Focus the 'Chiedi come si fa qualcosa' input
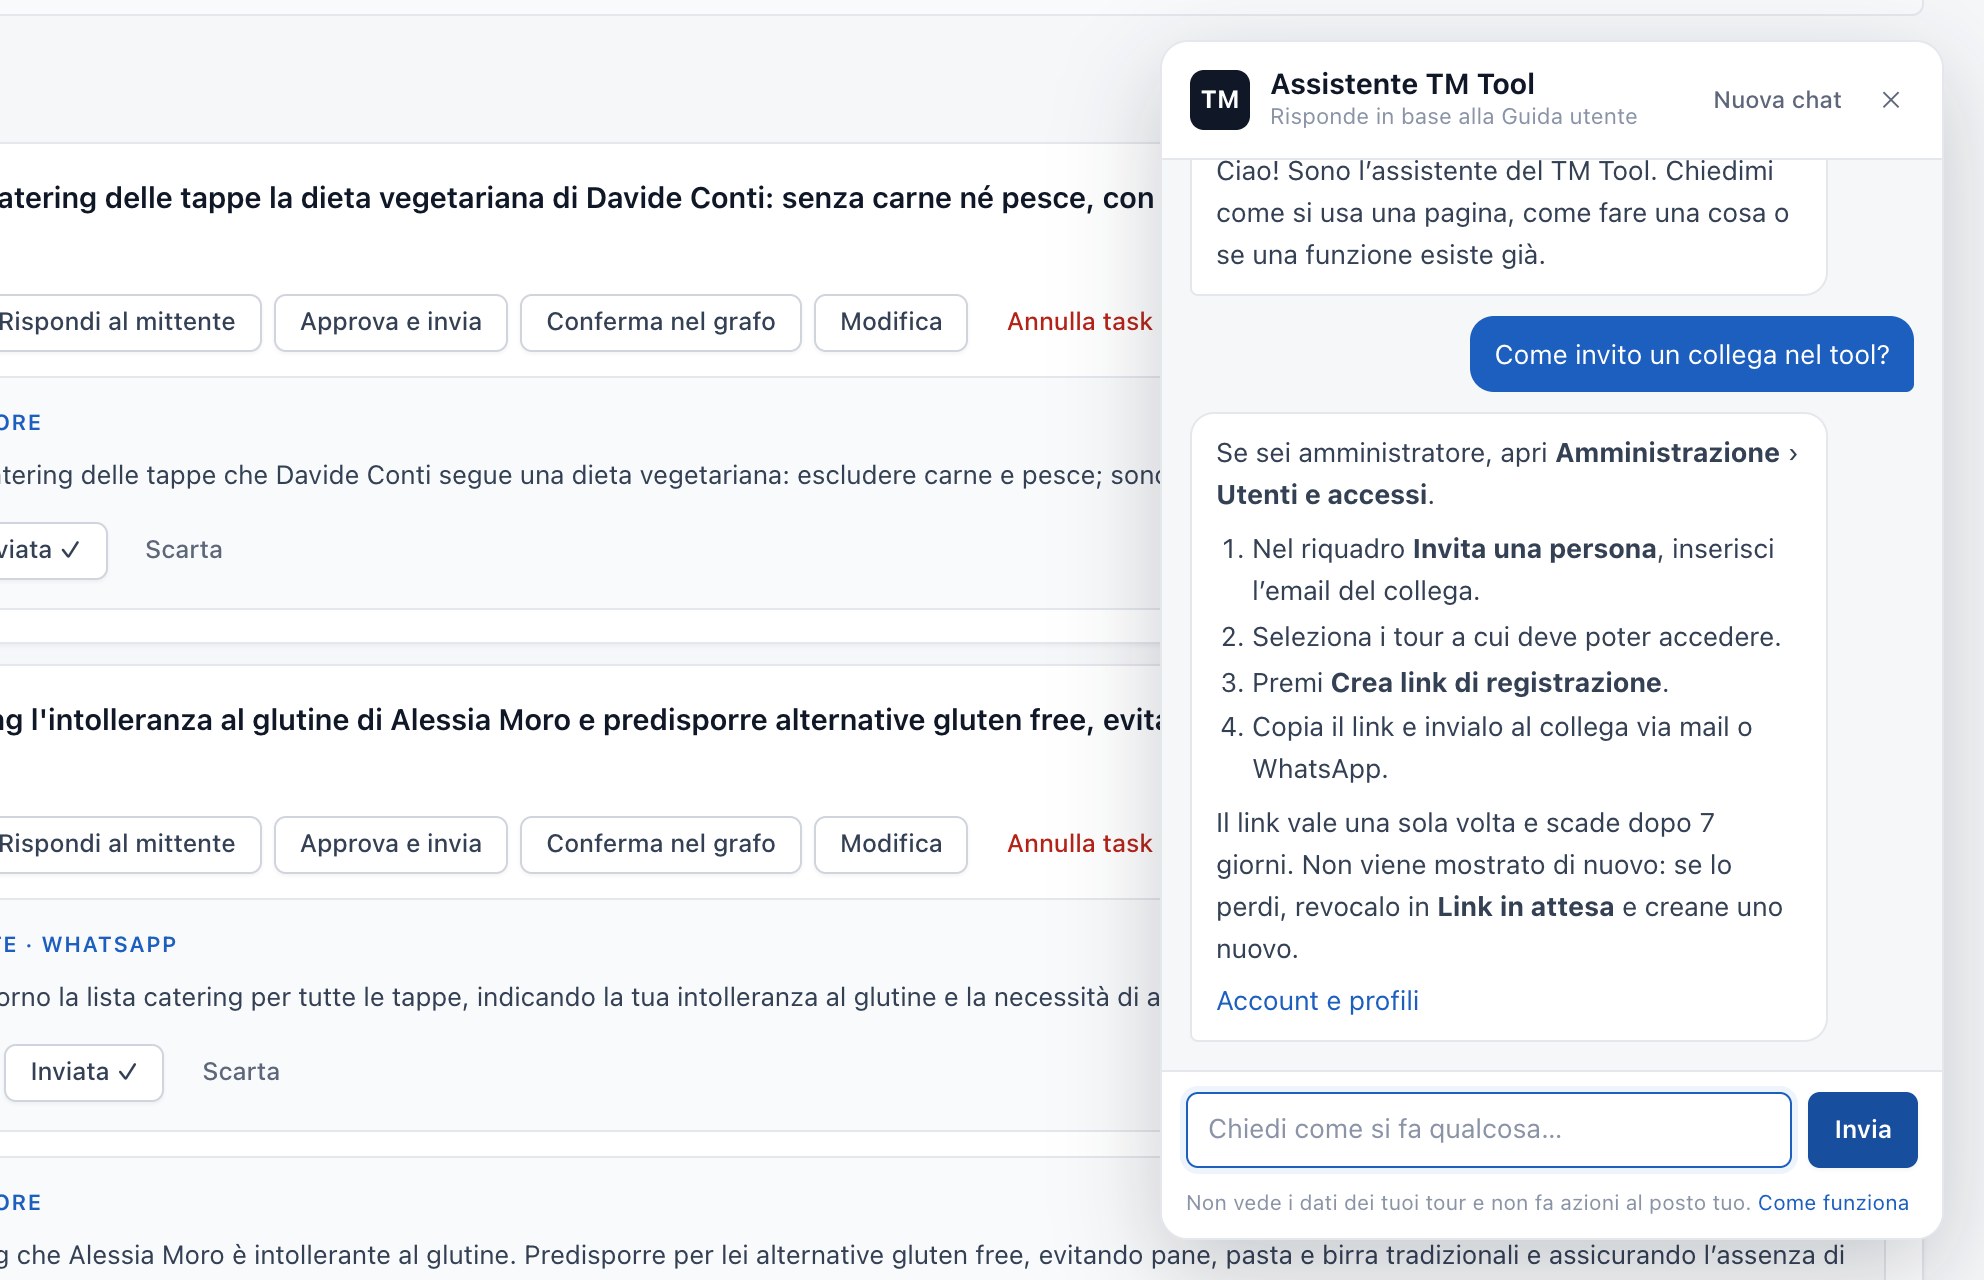The height and width of the screenshot is (1280, 1984). 1488,1130
